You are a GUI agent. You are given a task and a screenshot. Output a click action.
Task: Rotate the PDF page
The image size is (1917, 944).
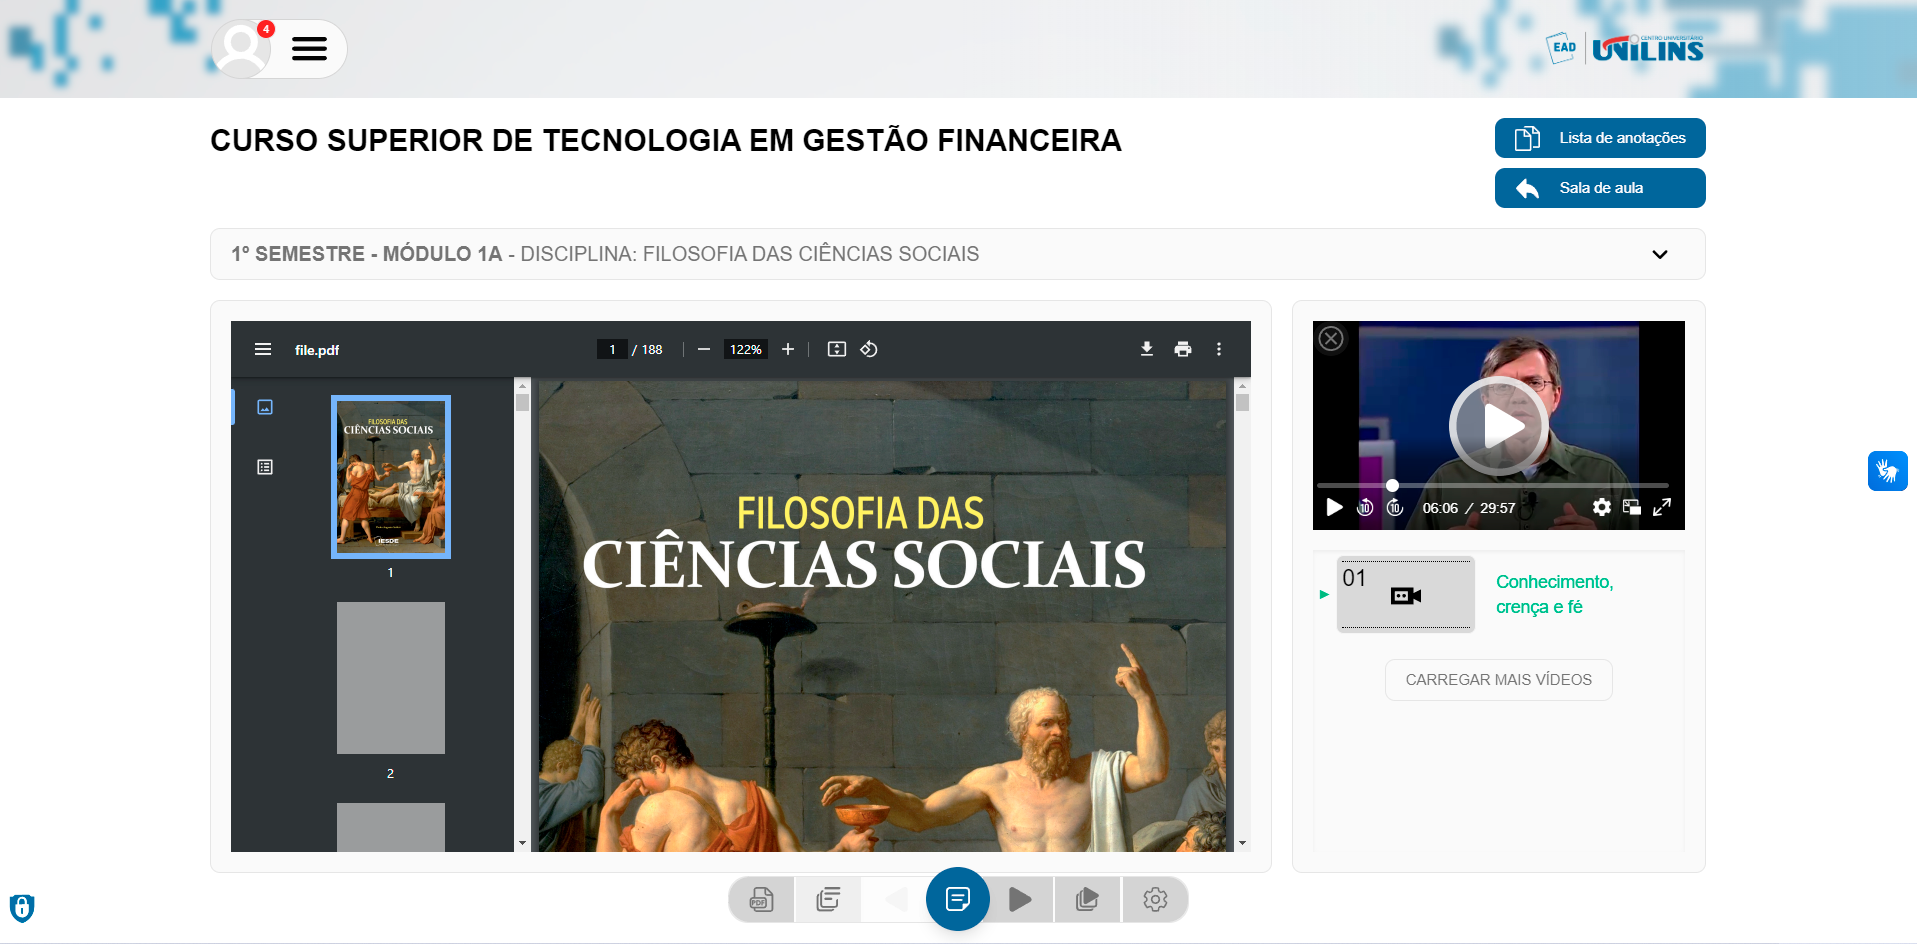869,349
